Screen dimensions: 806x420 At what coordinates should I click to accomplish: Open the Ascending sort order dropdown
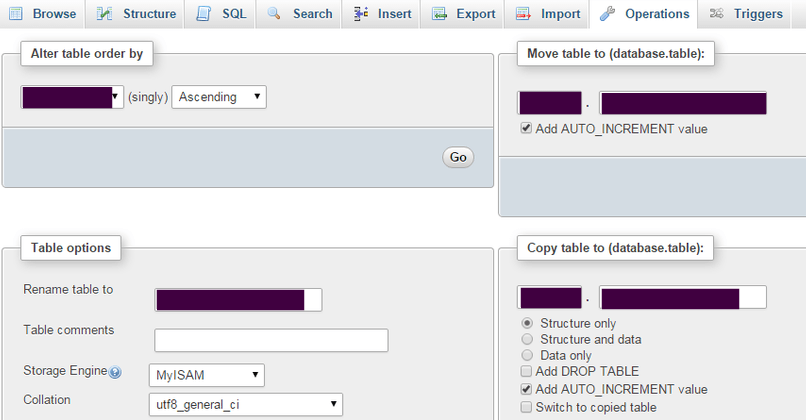pyautogui.click(x=219, y=97)
